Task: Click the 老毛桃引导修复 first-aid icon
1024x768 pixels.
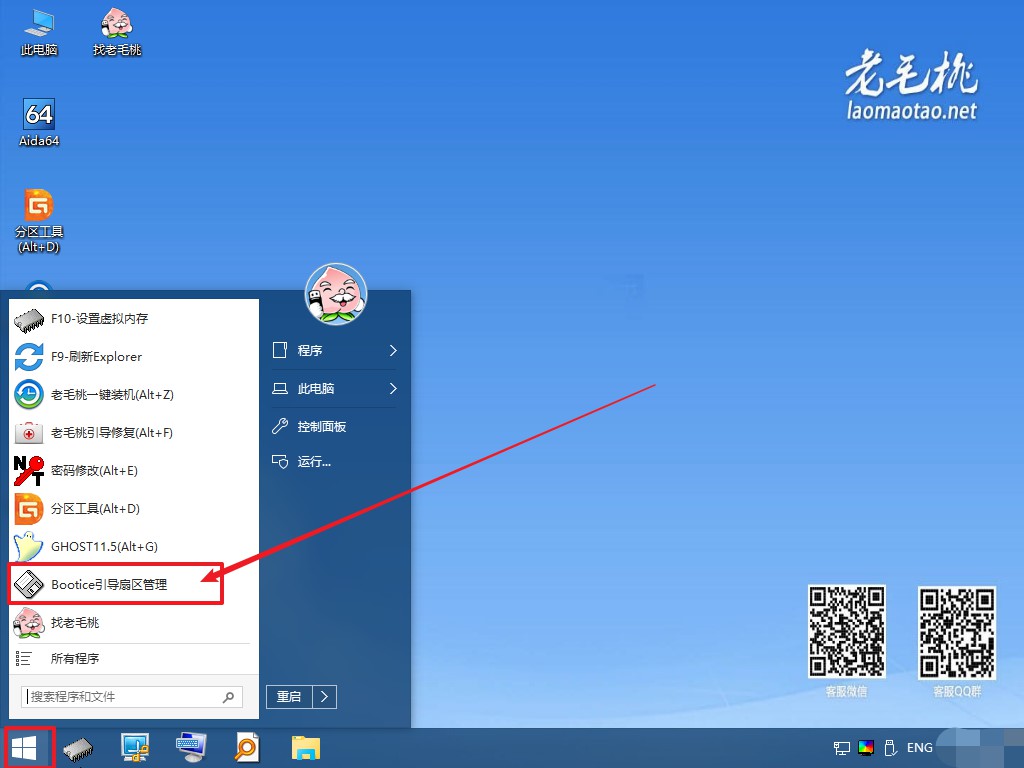Action: coord(29,432)
